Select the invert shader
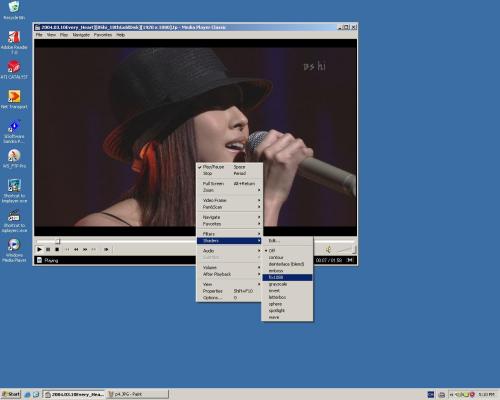The width and height of the screenshot is (500, 400). click(287, 291)
